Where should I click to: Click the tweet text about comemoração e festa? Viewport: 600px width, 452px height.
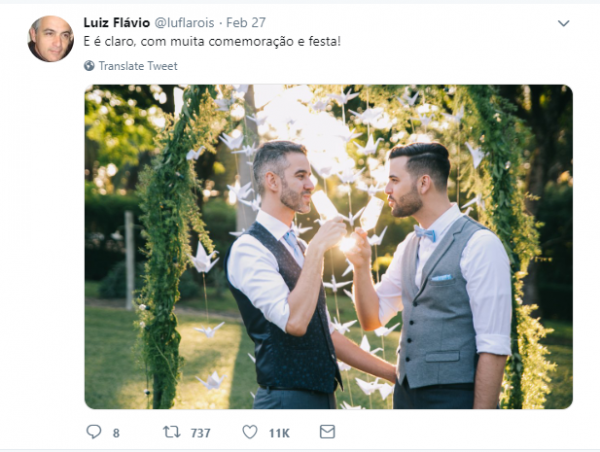pos(212,41)
